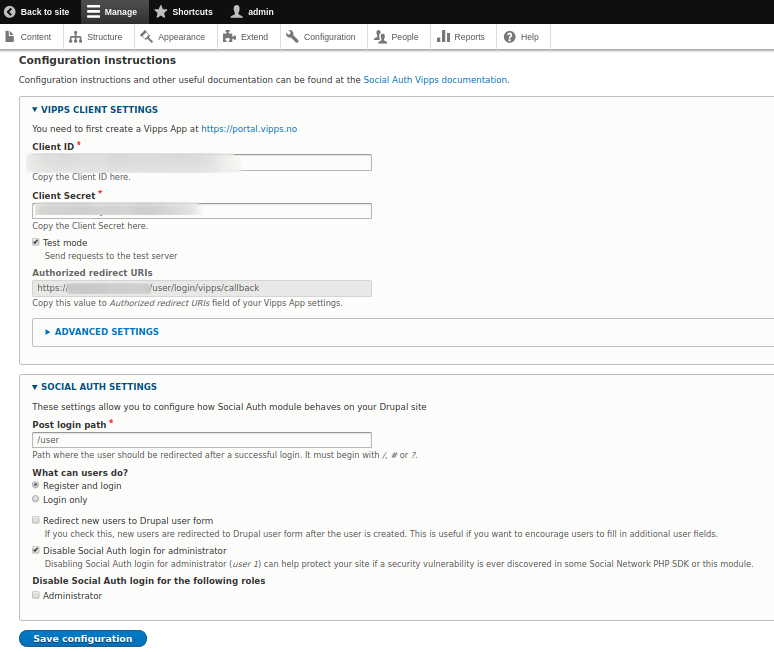The width and height of the screenshot is (774, 652).
Task: Open the Social Auth Vipps documentation link
Action: [x=435, y=80]
